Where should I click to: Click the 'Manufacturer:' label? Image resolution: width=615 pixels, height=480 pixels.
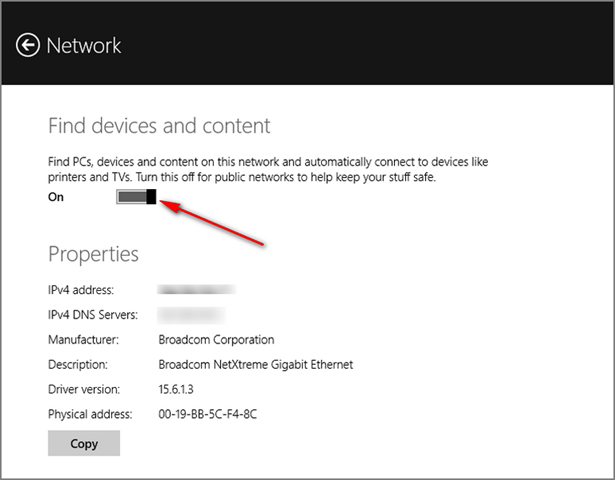(x=83, y=340)
